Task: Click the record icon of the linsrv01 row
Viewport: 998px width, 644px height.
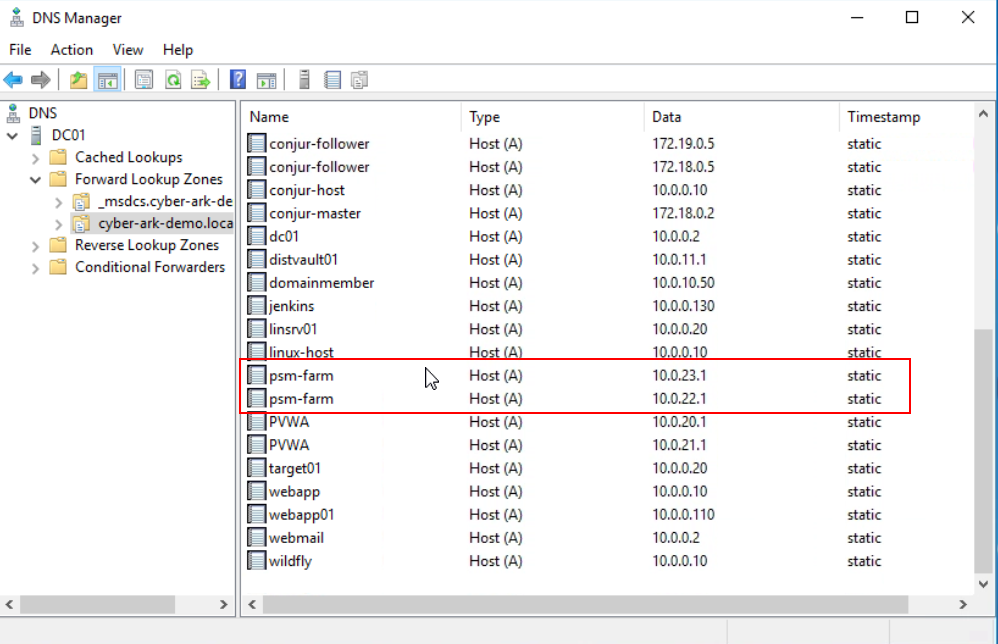Action: pos(257,329)
